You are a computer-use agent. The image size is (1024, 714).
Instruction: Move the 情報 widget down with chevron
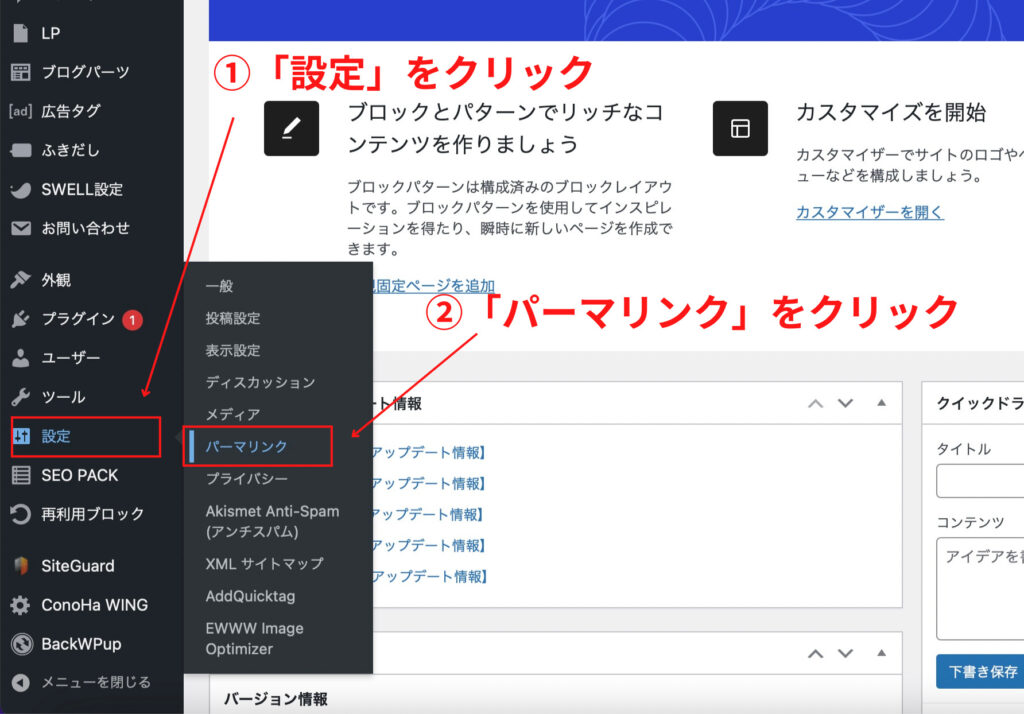coord(846,403)
